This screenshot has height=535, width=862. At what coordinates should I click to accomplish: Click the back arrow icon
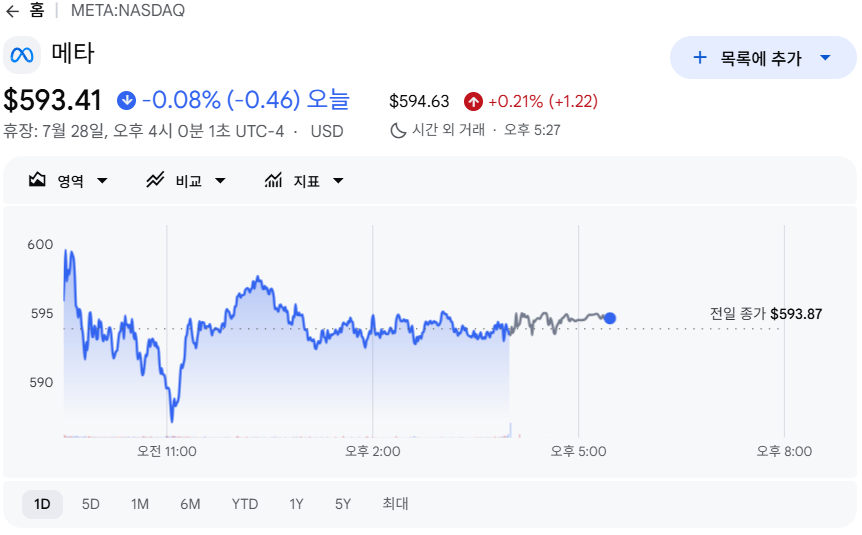(12, 11)
